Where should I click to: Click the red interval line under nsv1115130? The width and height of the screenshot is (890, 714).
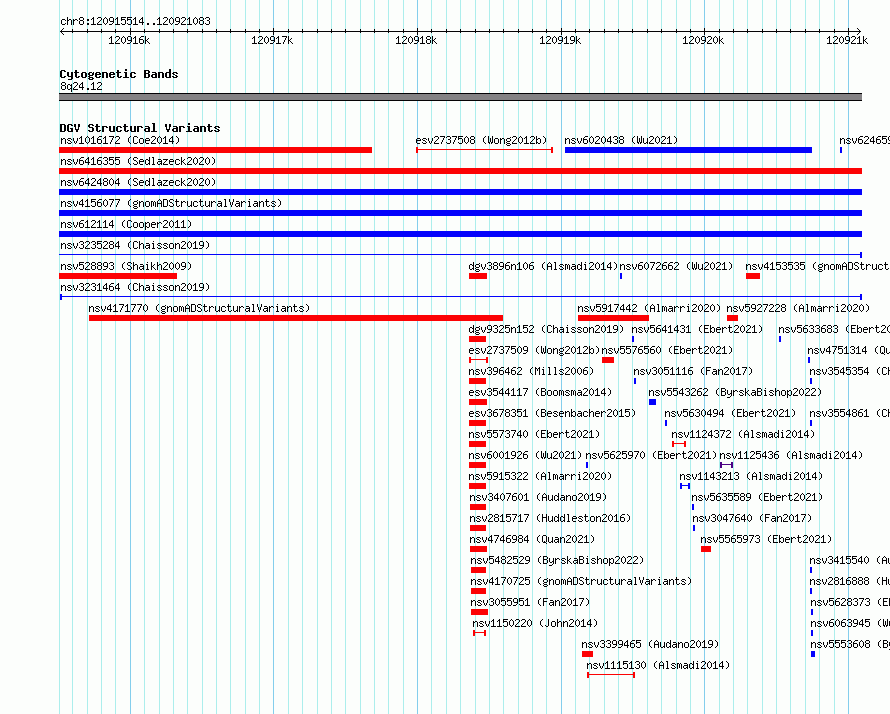point(611,675)
